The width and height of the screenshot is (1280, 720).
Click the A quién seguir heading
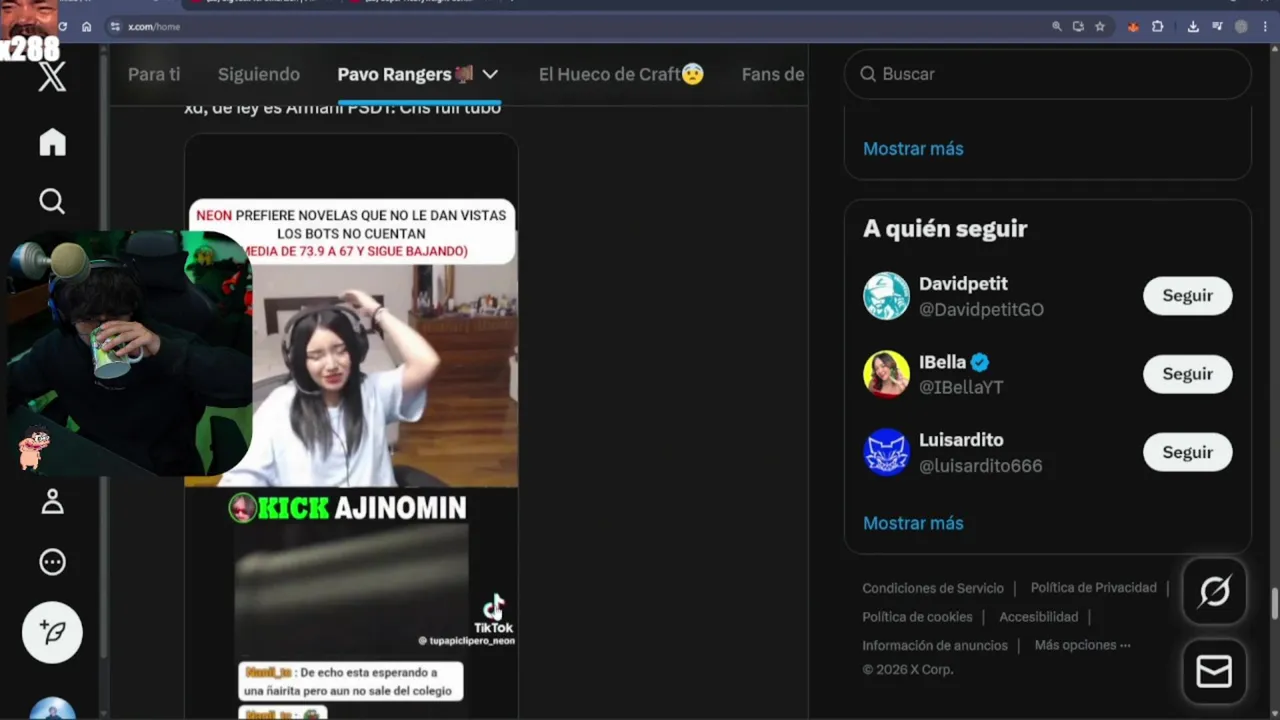pyautogui.click(x=945, y=229)
